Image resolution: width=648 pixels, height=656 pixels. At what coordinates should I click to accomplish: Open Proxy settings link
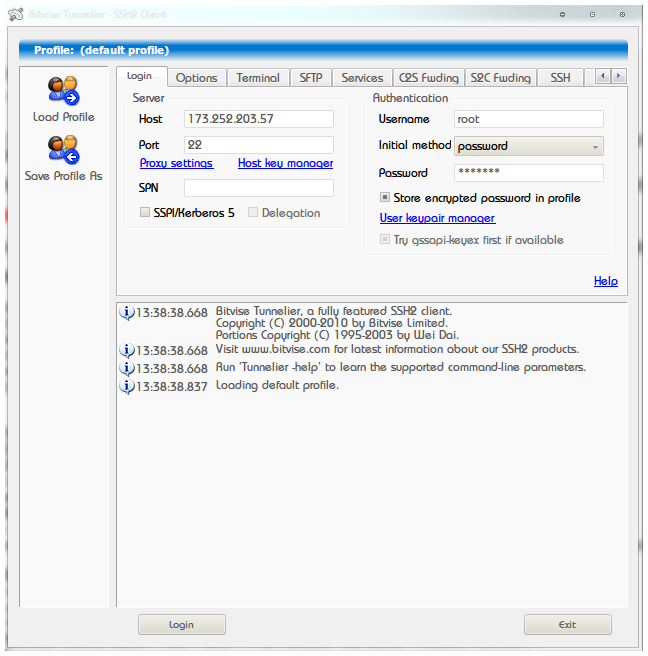point(177,163)
